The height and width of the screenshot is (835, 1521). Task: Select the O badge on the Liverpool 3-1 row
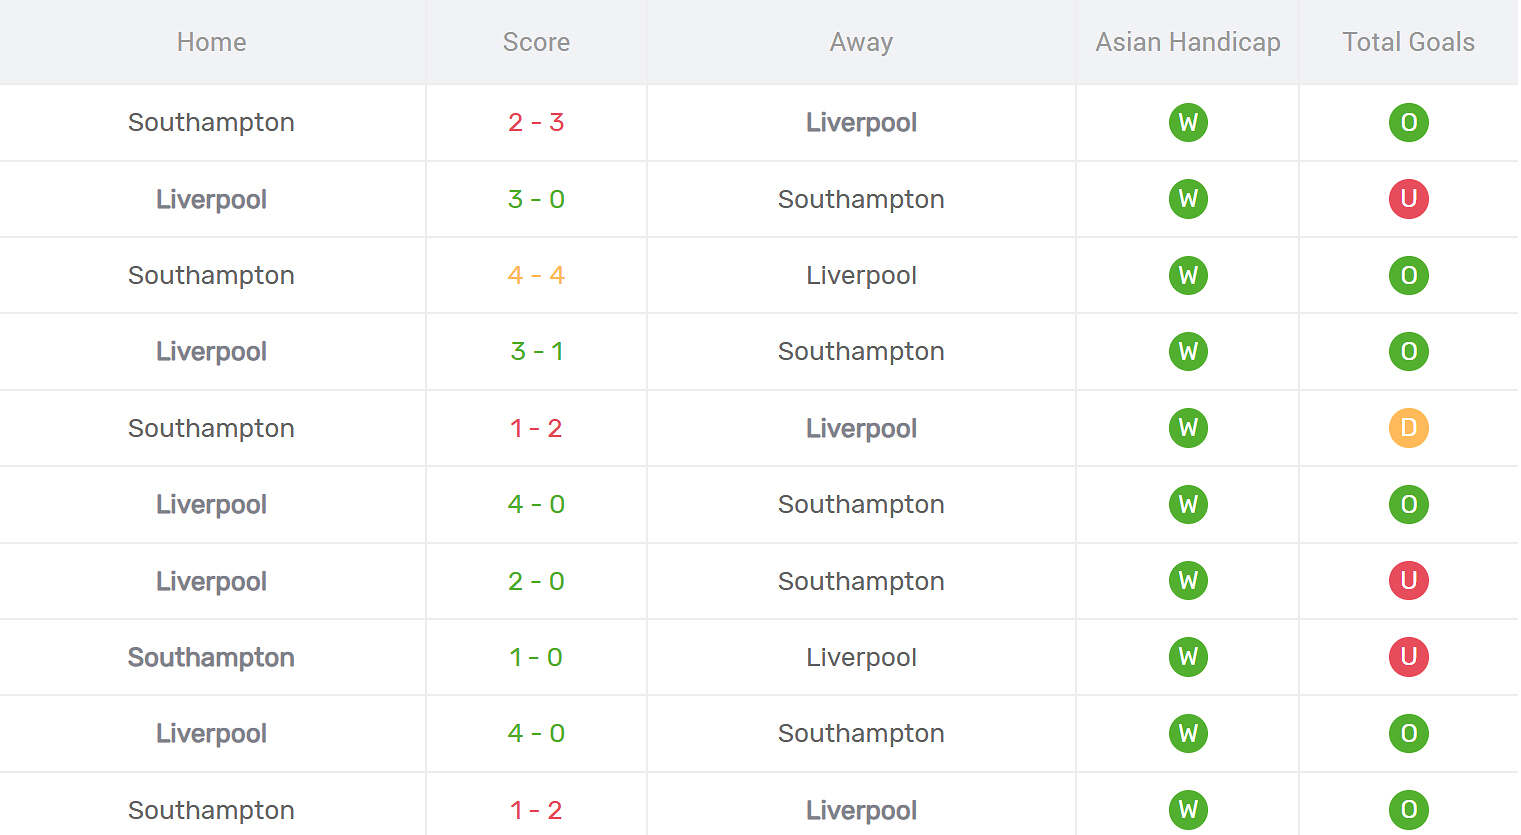pyautogui.click(x=1408, y=351)
